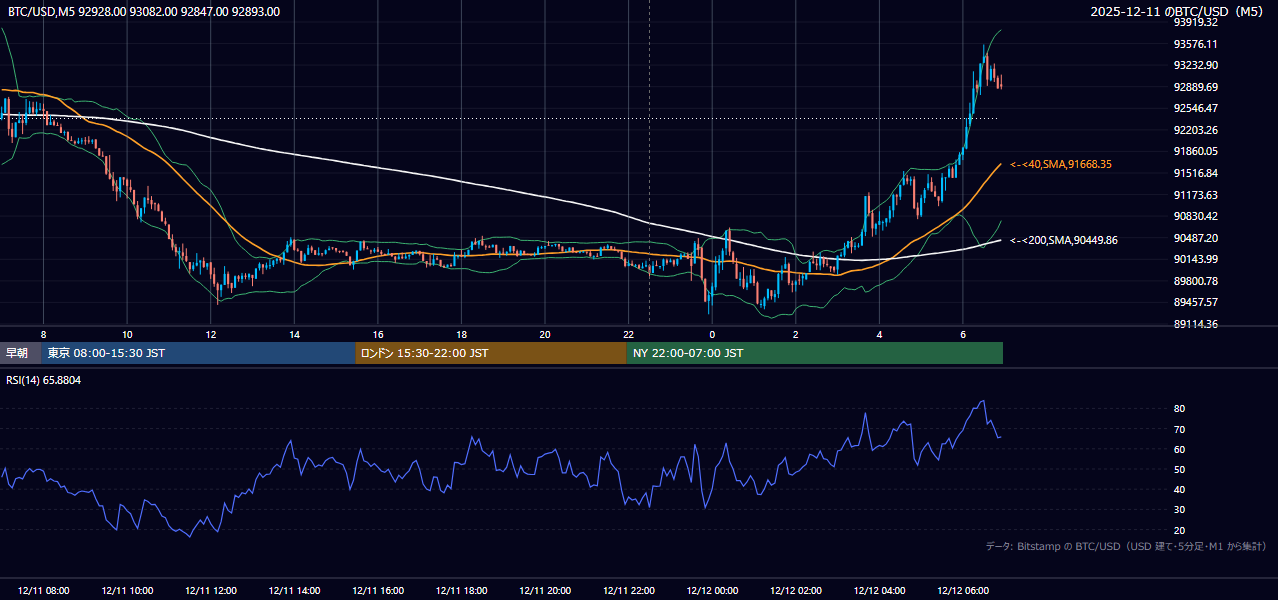Click the 90143.99 price axis label
This screenshot has height=600, width=1278.
coord(1195,259)
